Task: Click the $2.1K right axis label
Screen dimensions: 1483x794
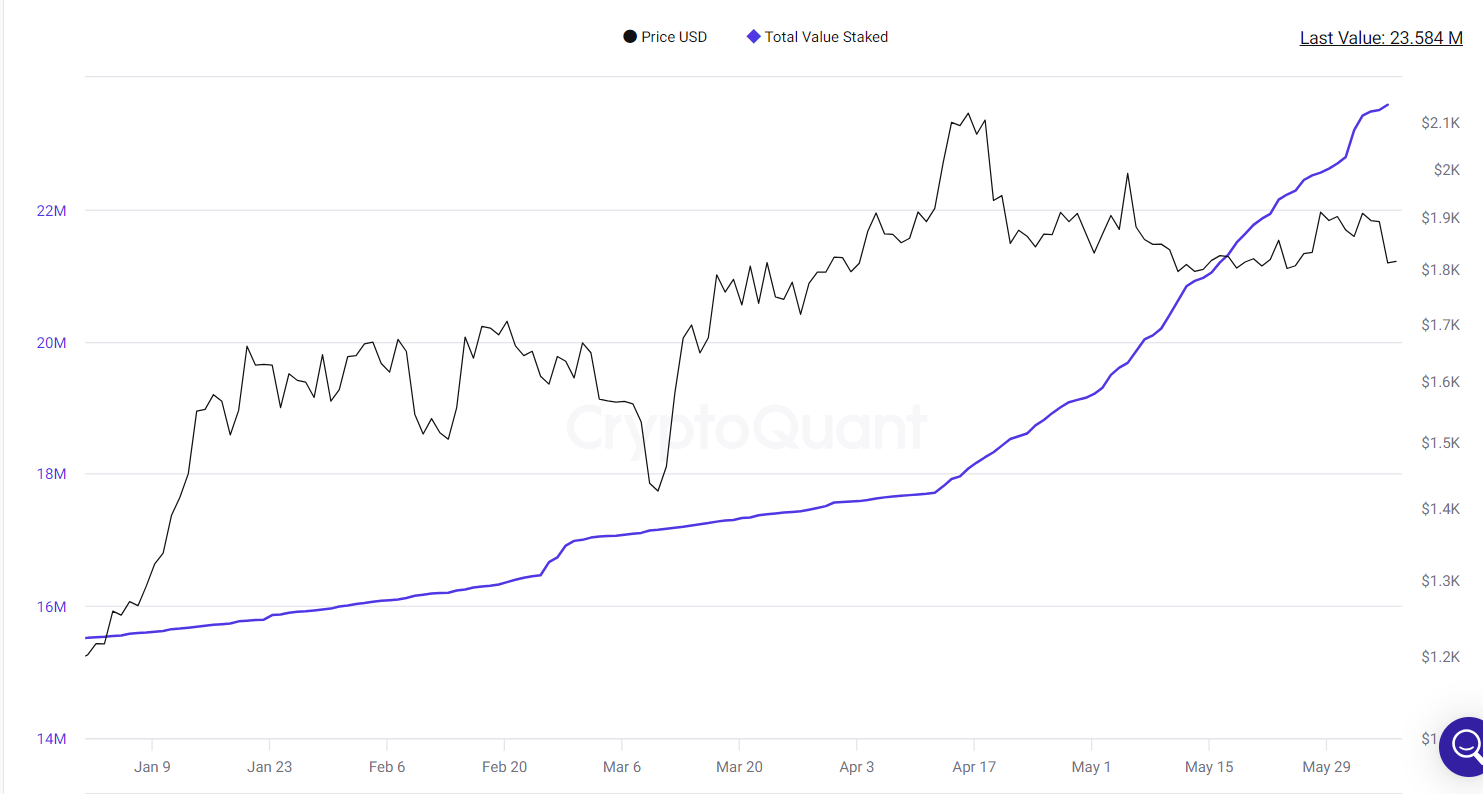Action: 1440,123
